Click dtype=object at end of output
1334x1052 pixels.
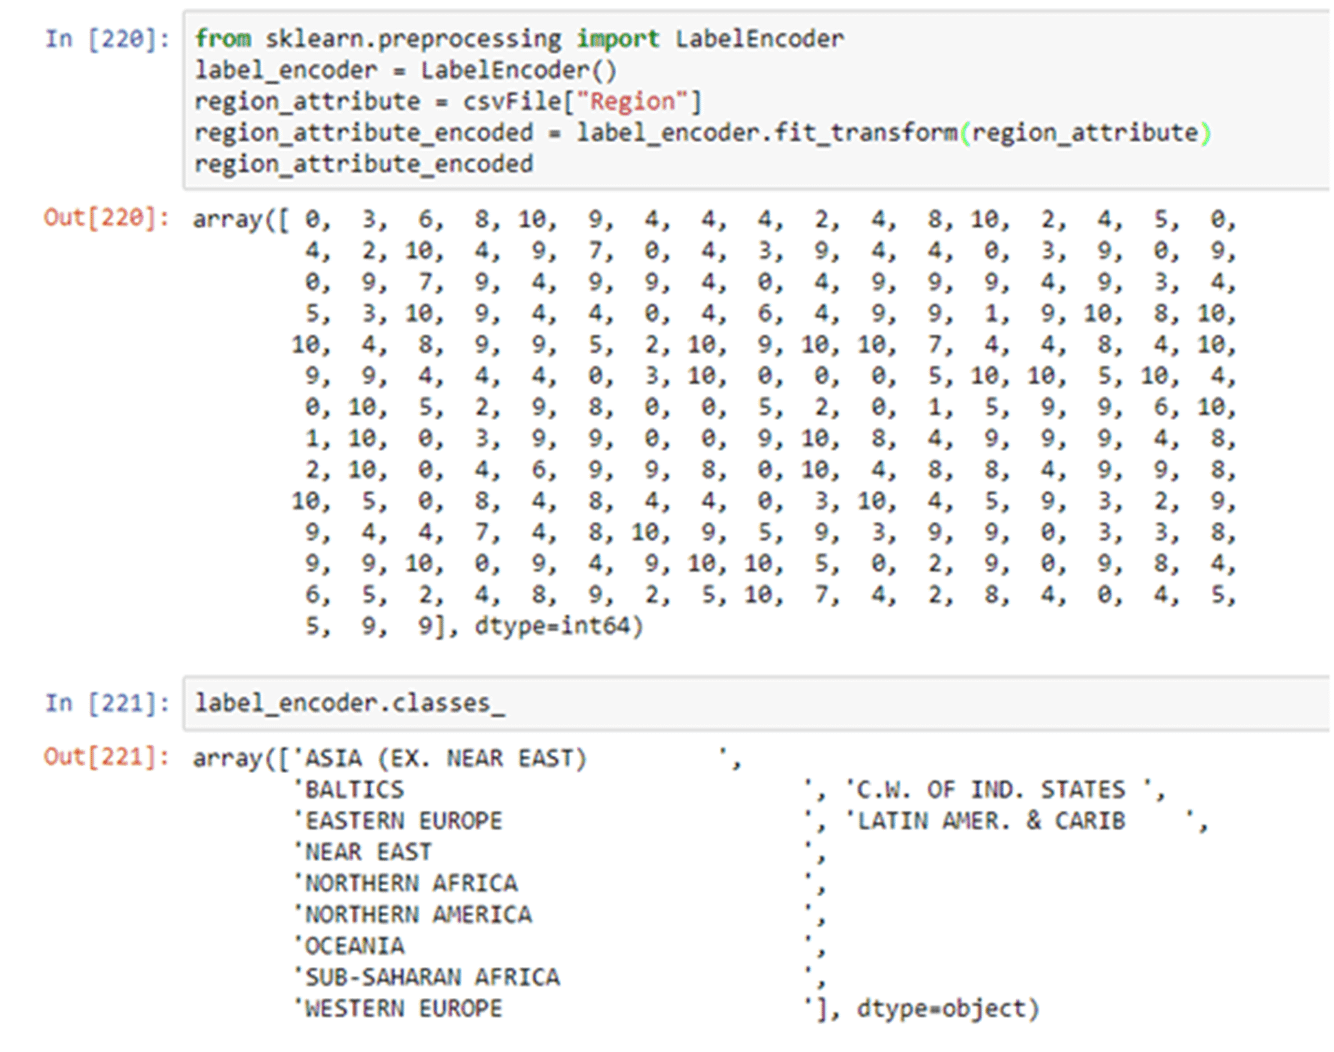point(941,1008)
